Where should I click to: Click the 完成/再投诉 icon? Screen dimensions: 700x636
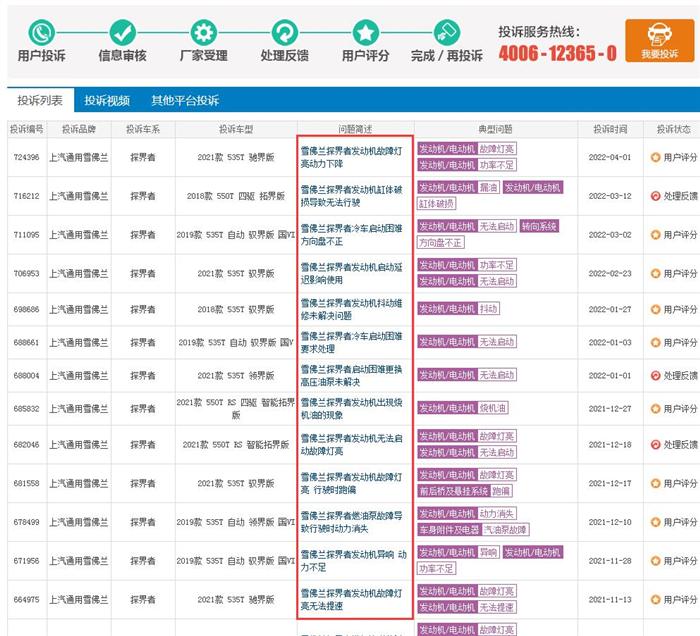[446, 32]
